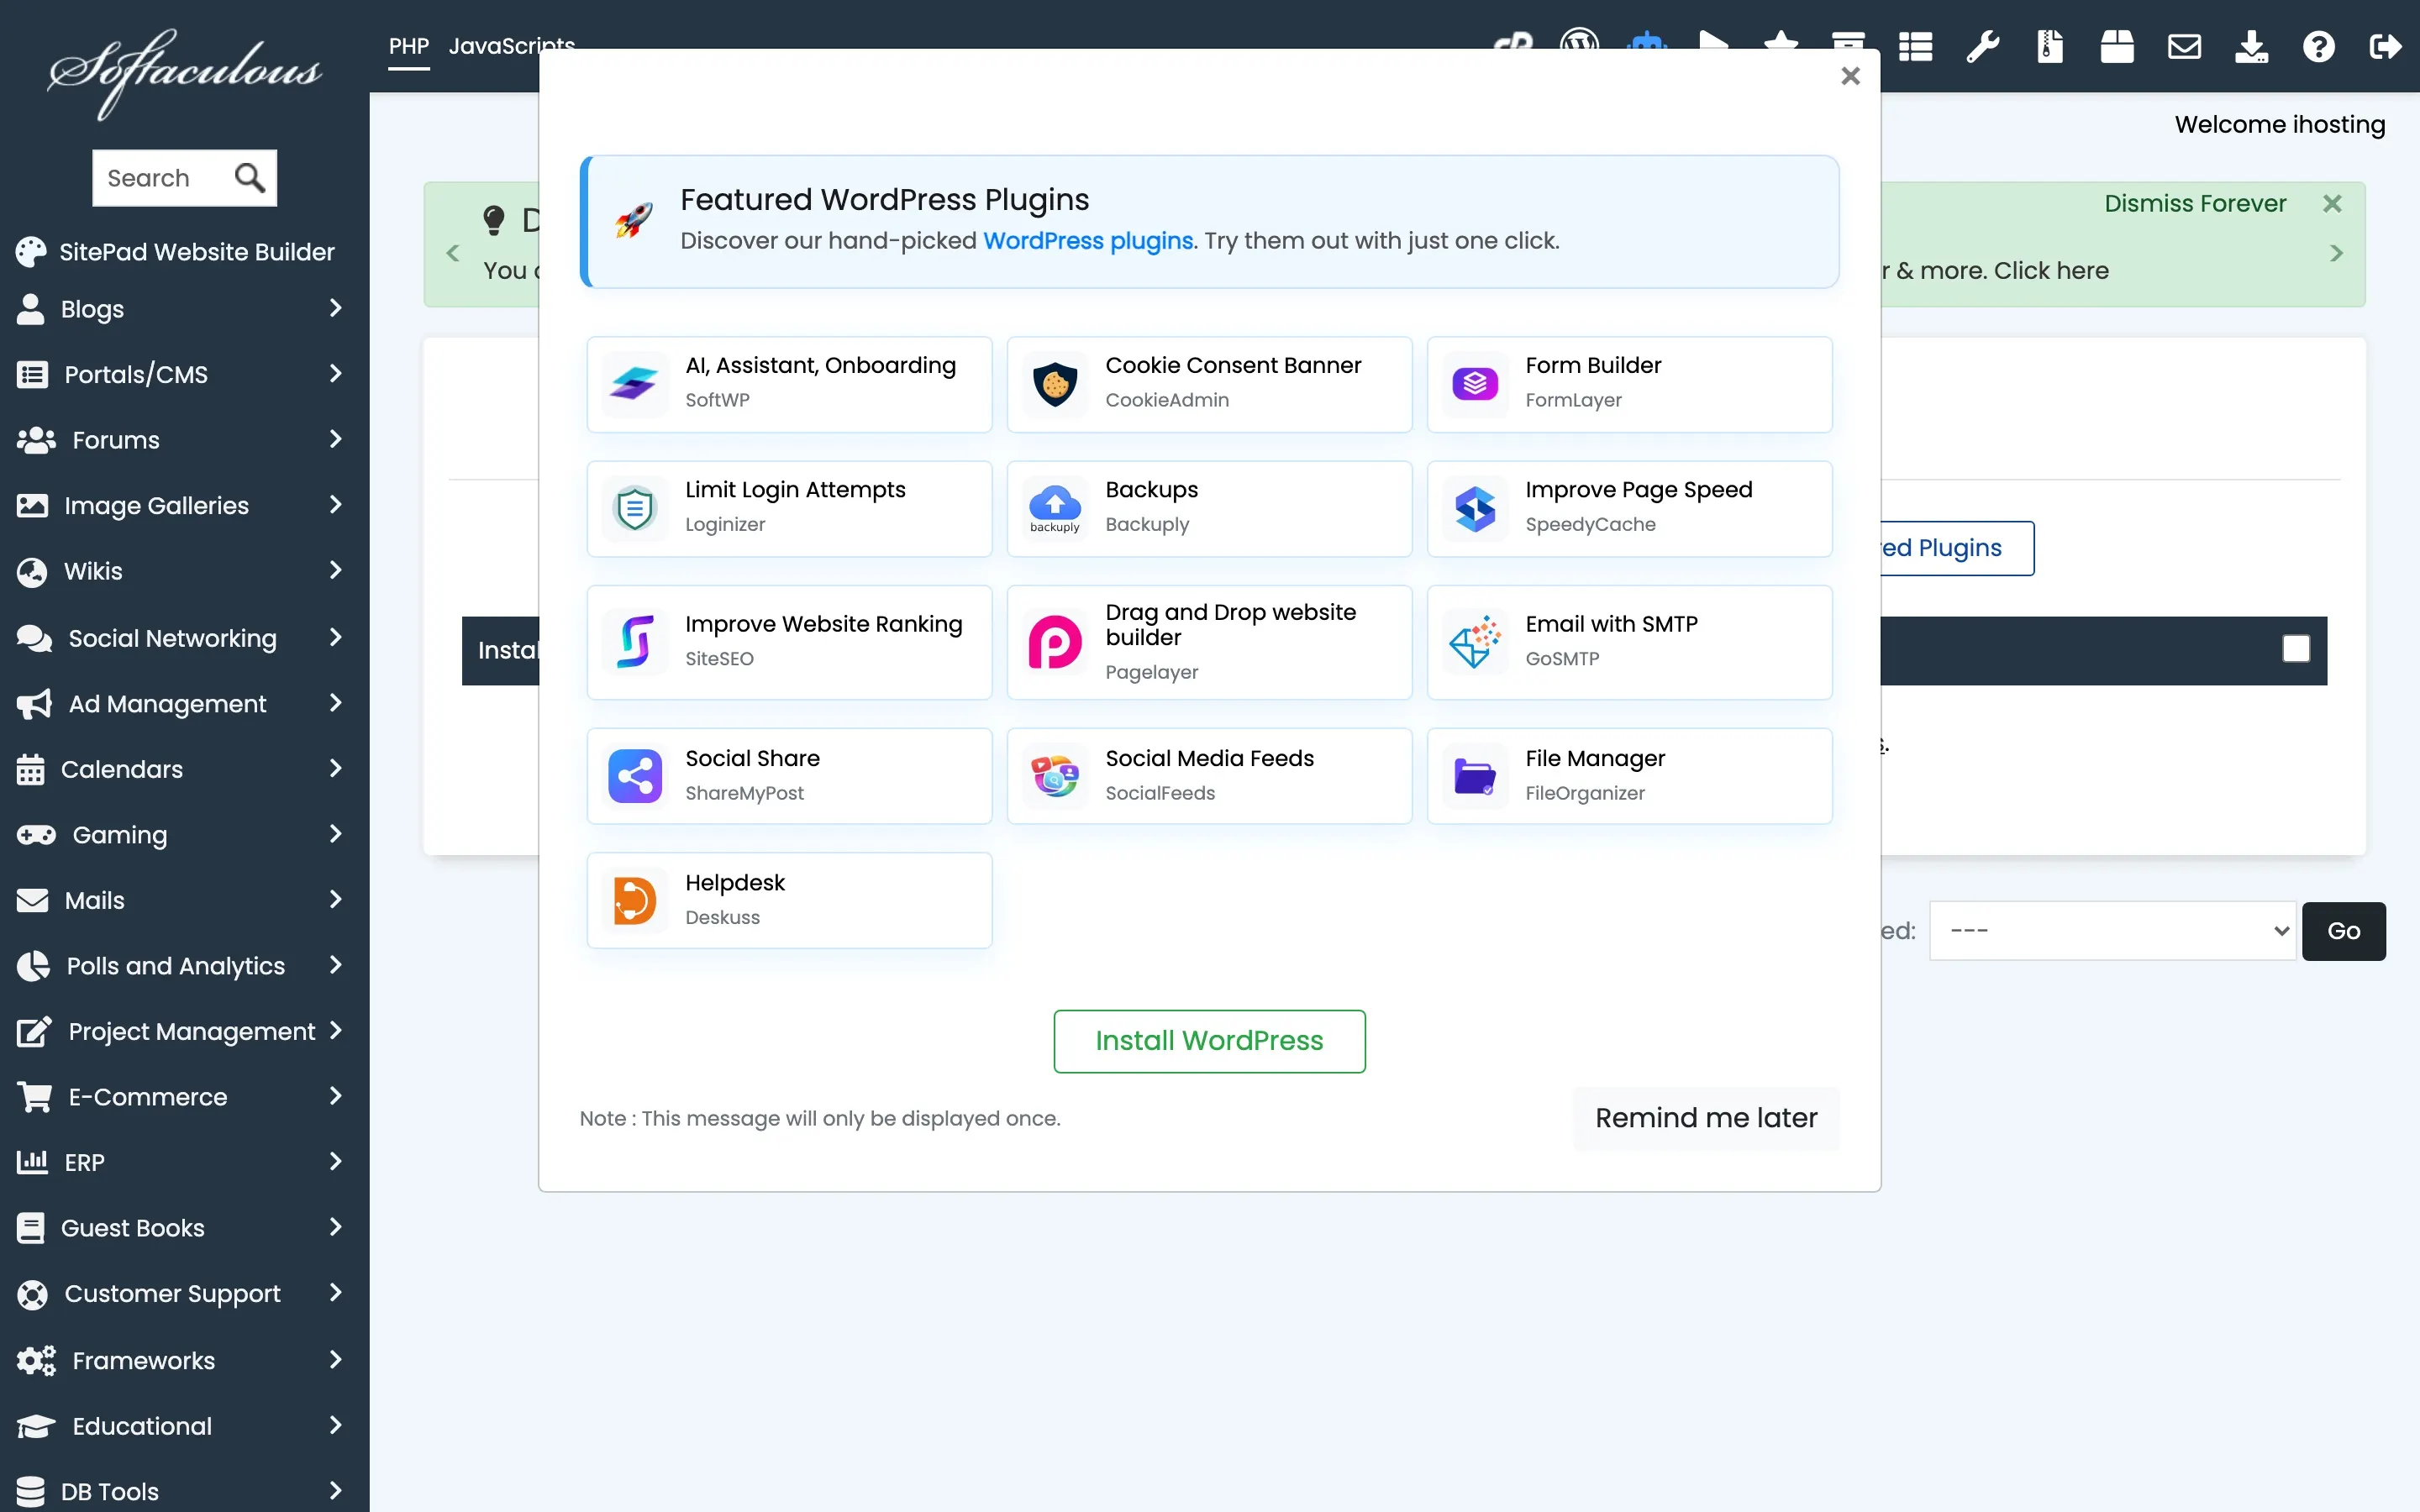This screenshot has height=1512, width=2420.
Task: Expand the Blogs category chevron
Action: [x=336, y=308]
